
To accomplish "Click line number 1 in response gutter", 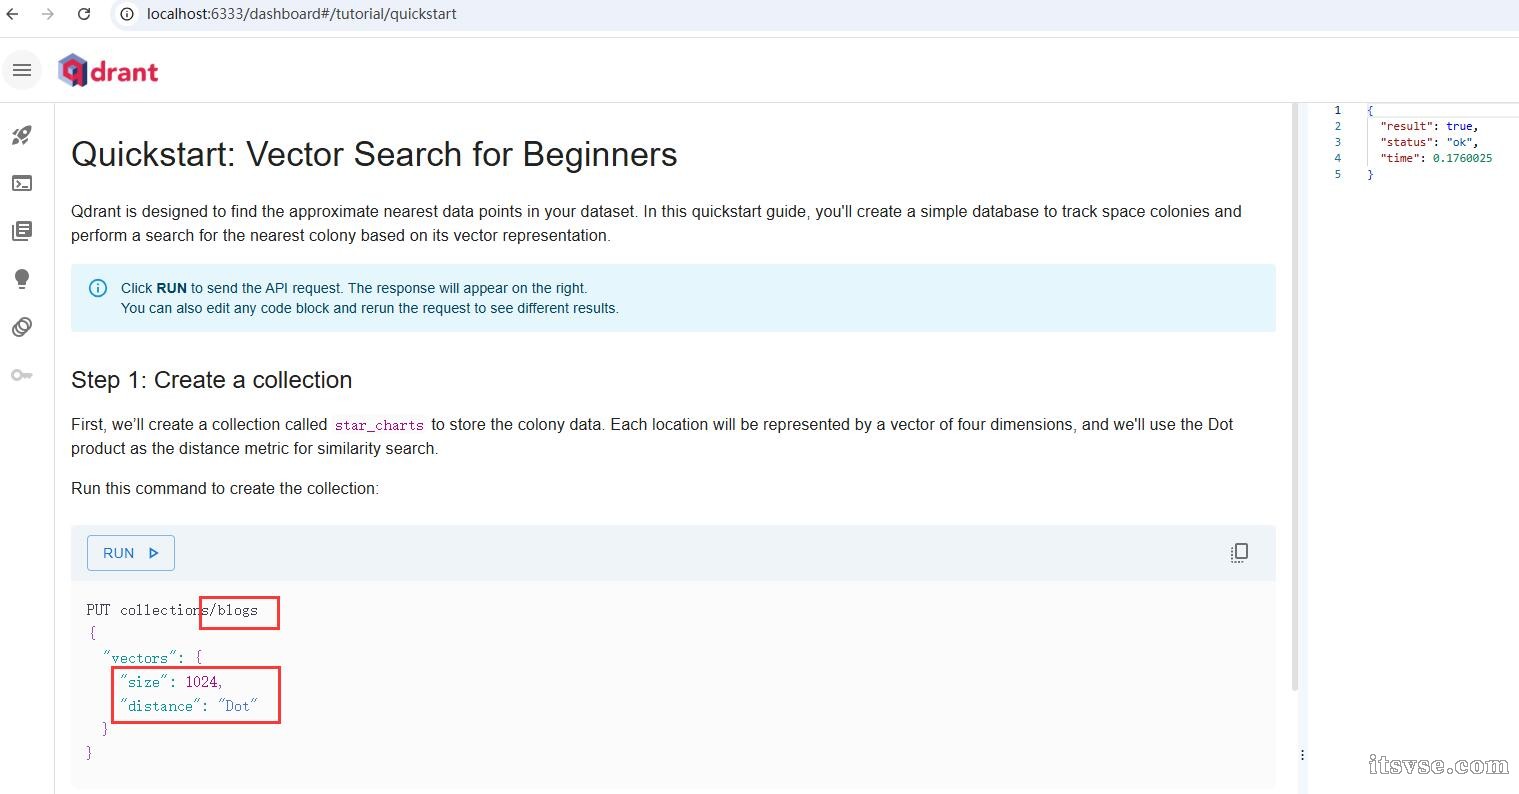I will (x=1337, y=110).
